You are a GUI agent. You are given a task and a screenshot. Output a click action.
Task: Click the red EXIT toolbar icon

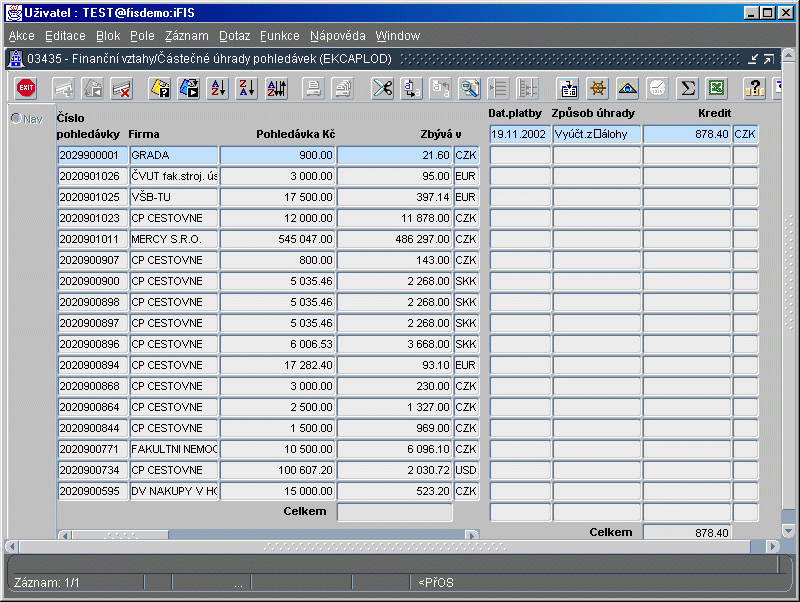point(27,88)
